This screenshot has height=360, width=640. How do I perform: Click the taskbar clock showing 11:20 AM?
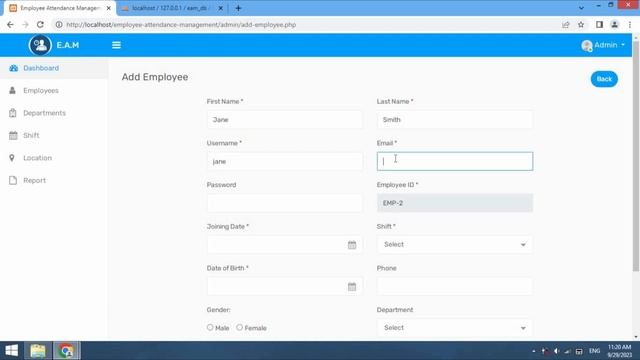click(x=619, y=351)
